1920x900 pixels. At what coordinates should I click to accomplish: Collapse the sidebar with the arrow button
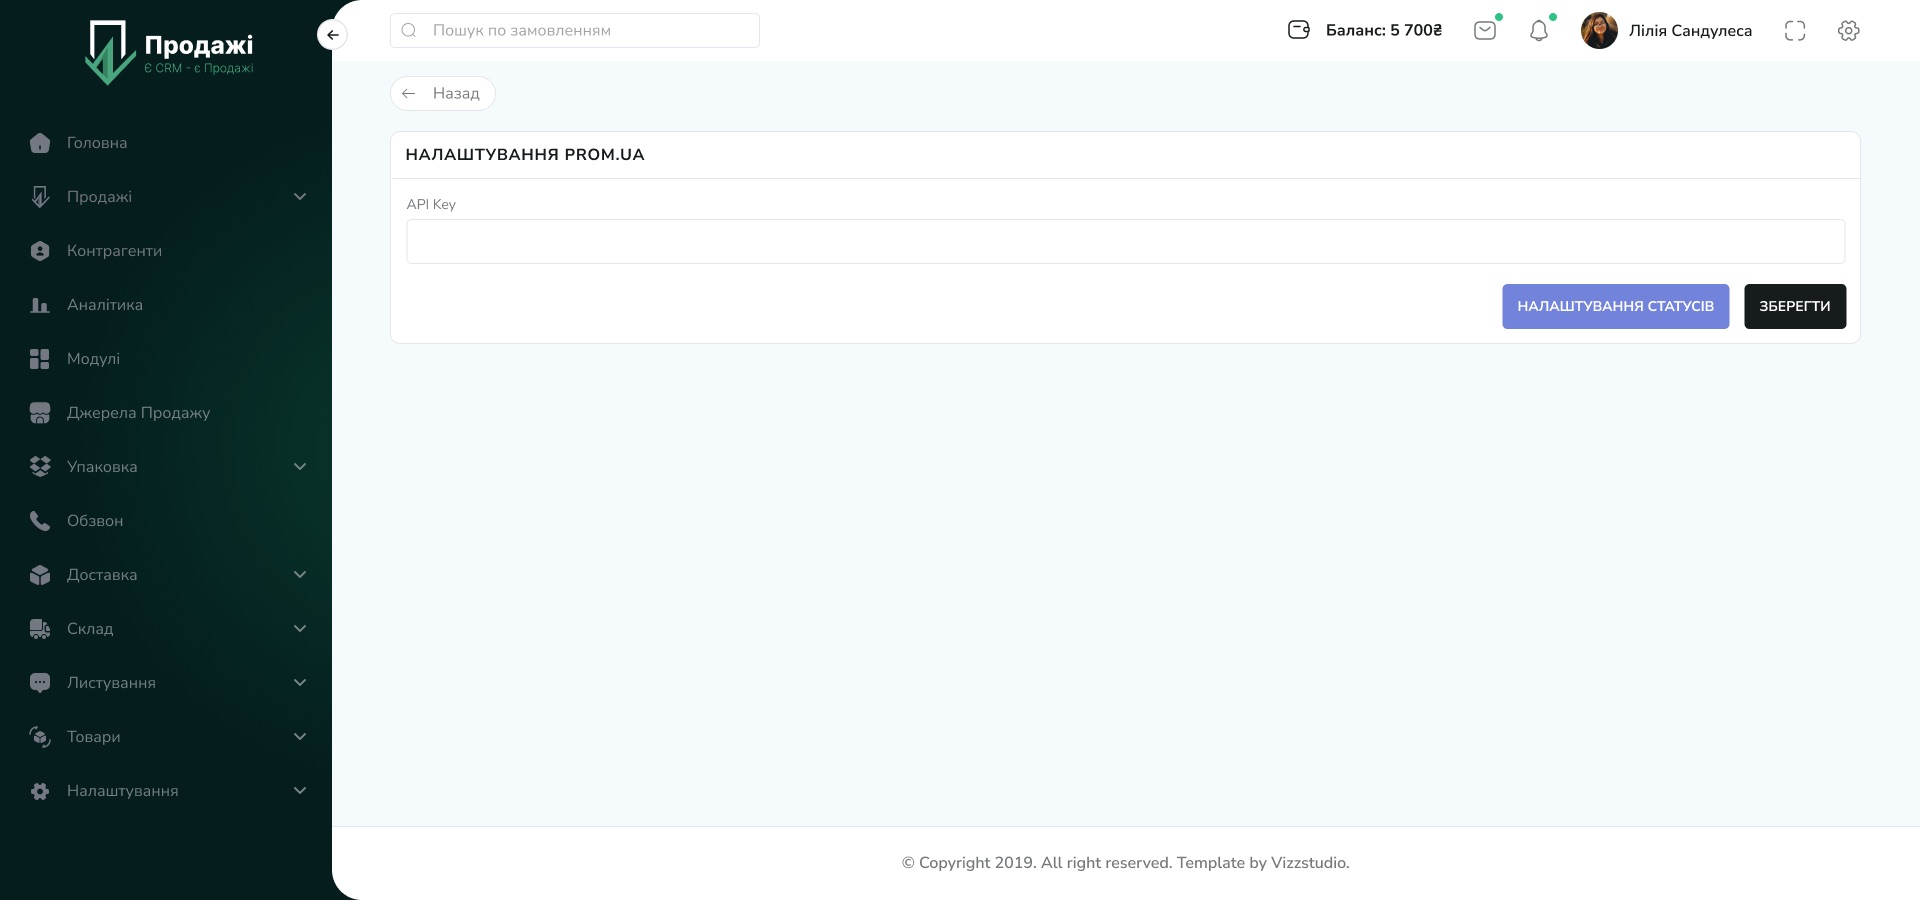tap(332, 35)
